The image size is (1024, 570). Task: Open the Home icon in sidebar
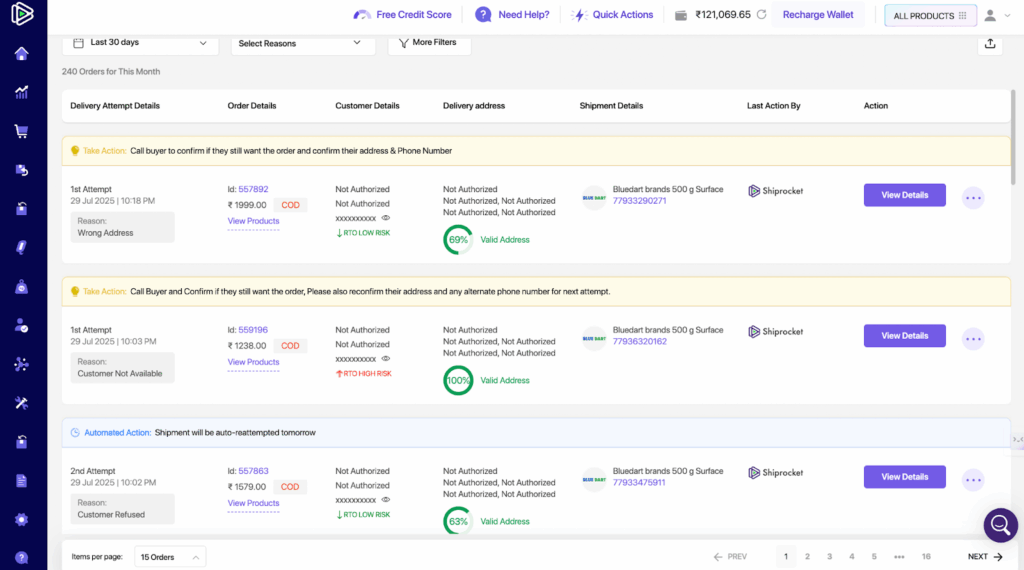pos(21,53)
